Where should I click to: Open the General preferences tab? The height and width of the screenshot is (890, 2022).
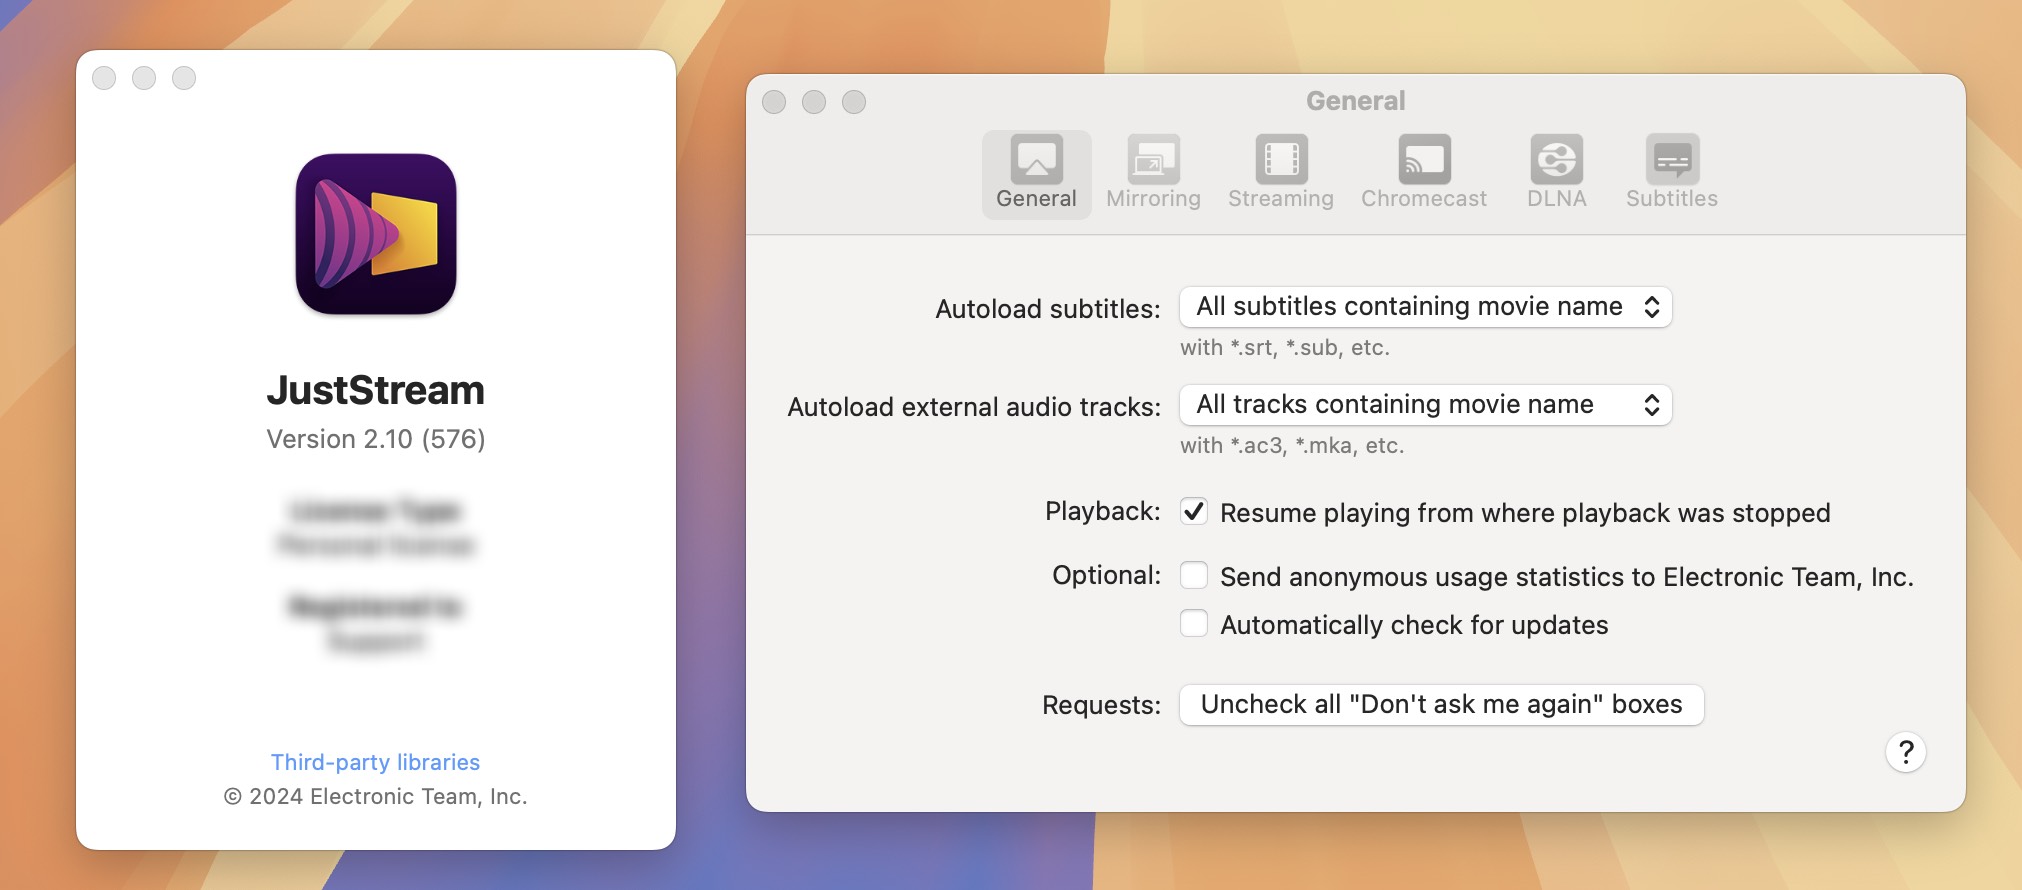point(1036,174)
